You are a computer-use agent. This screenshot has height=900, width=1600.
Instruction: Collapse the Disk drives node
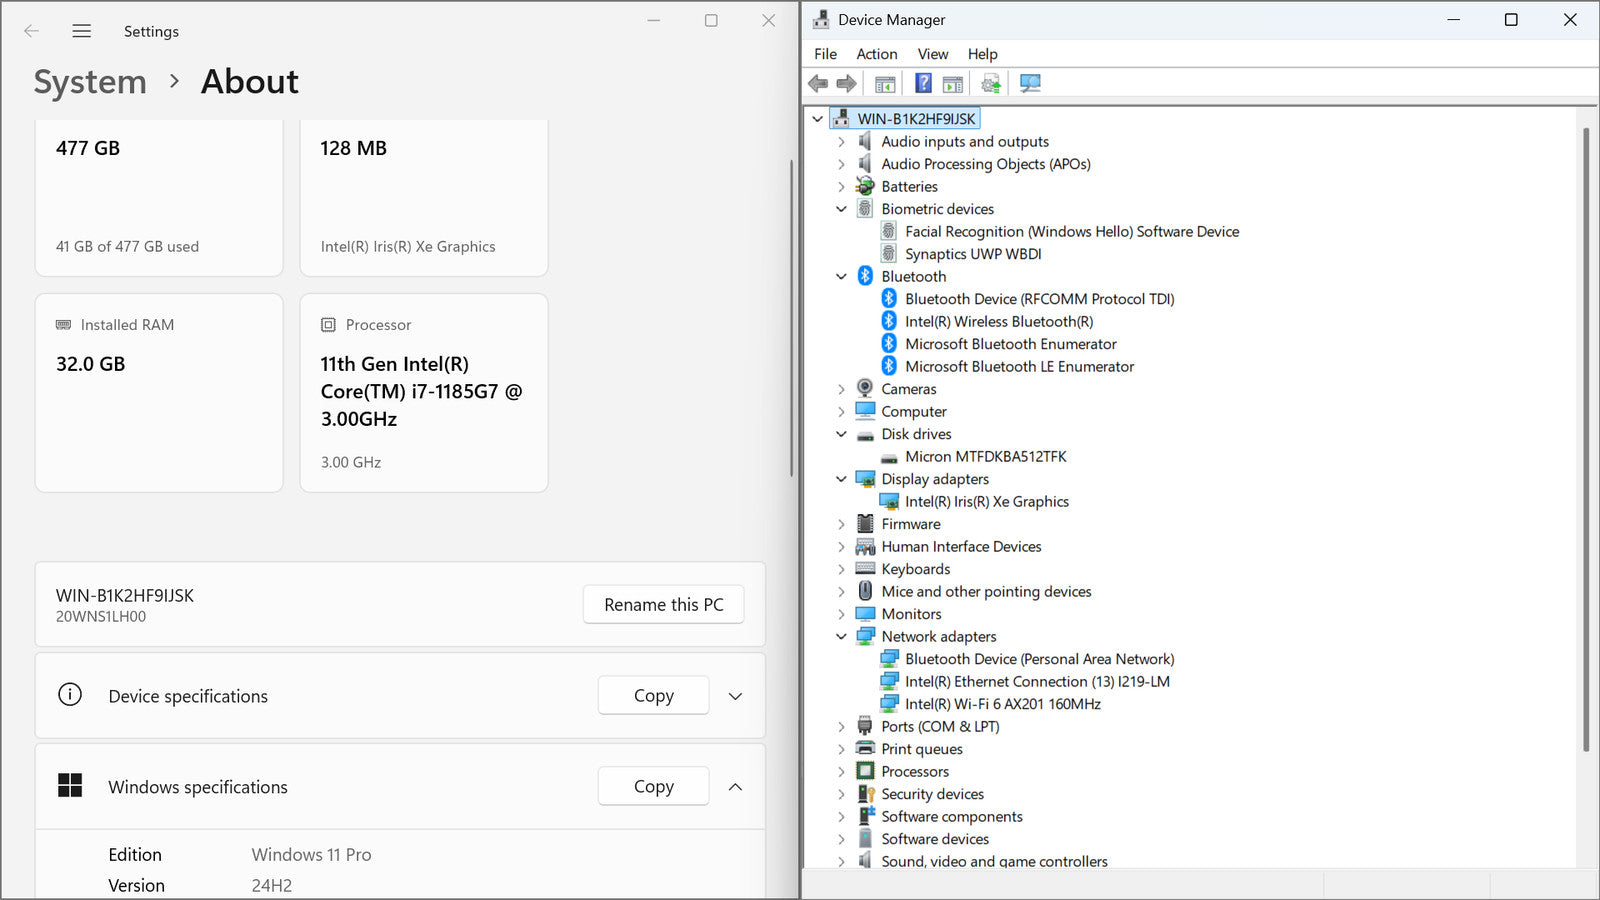click(x=841, y=434)
